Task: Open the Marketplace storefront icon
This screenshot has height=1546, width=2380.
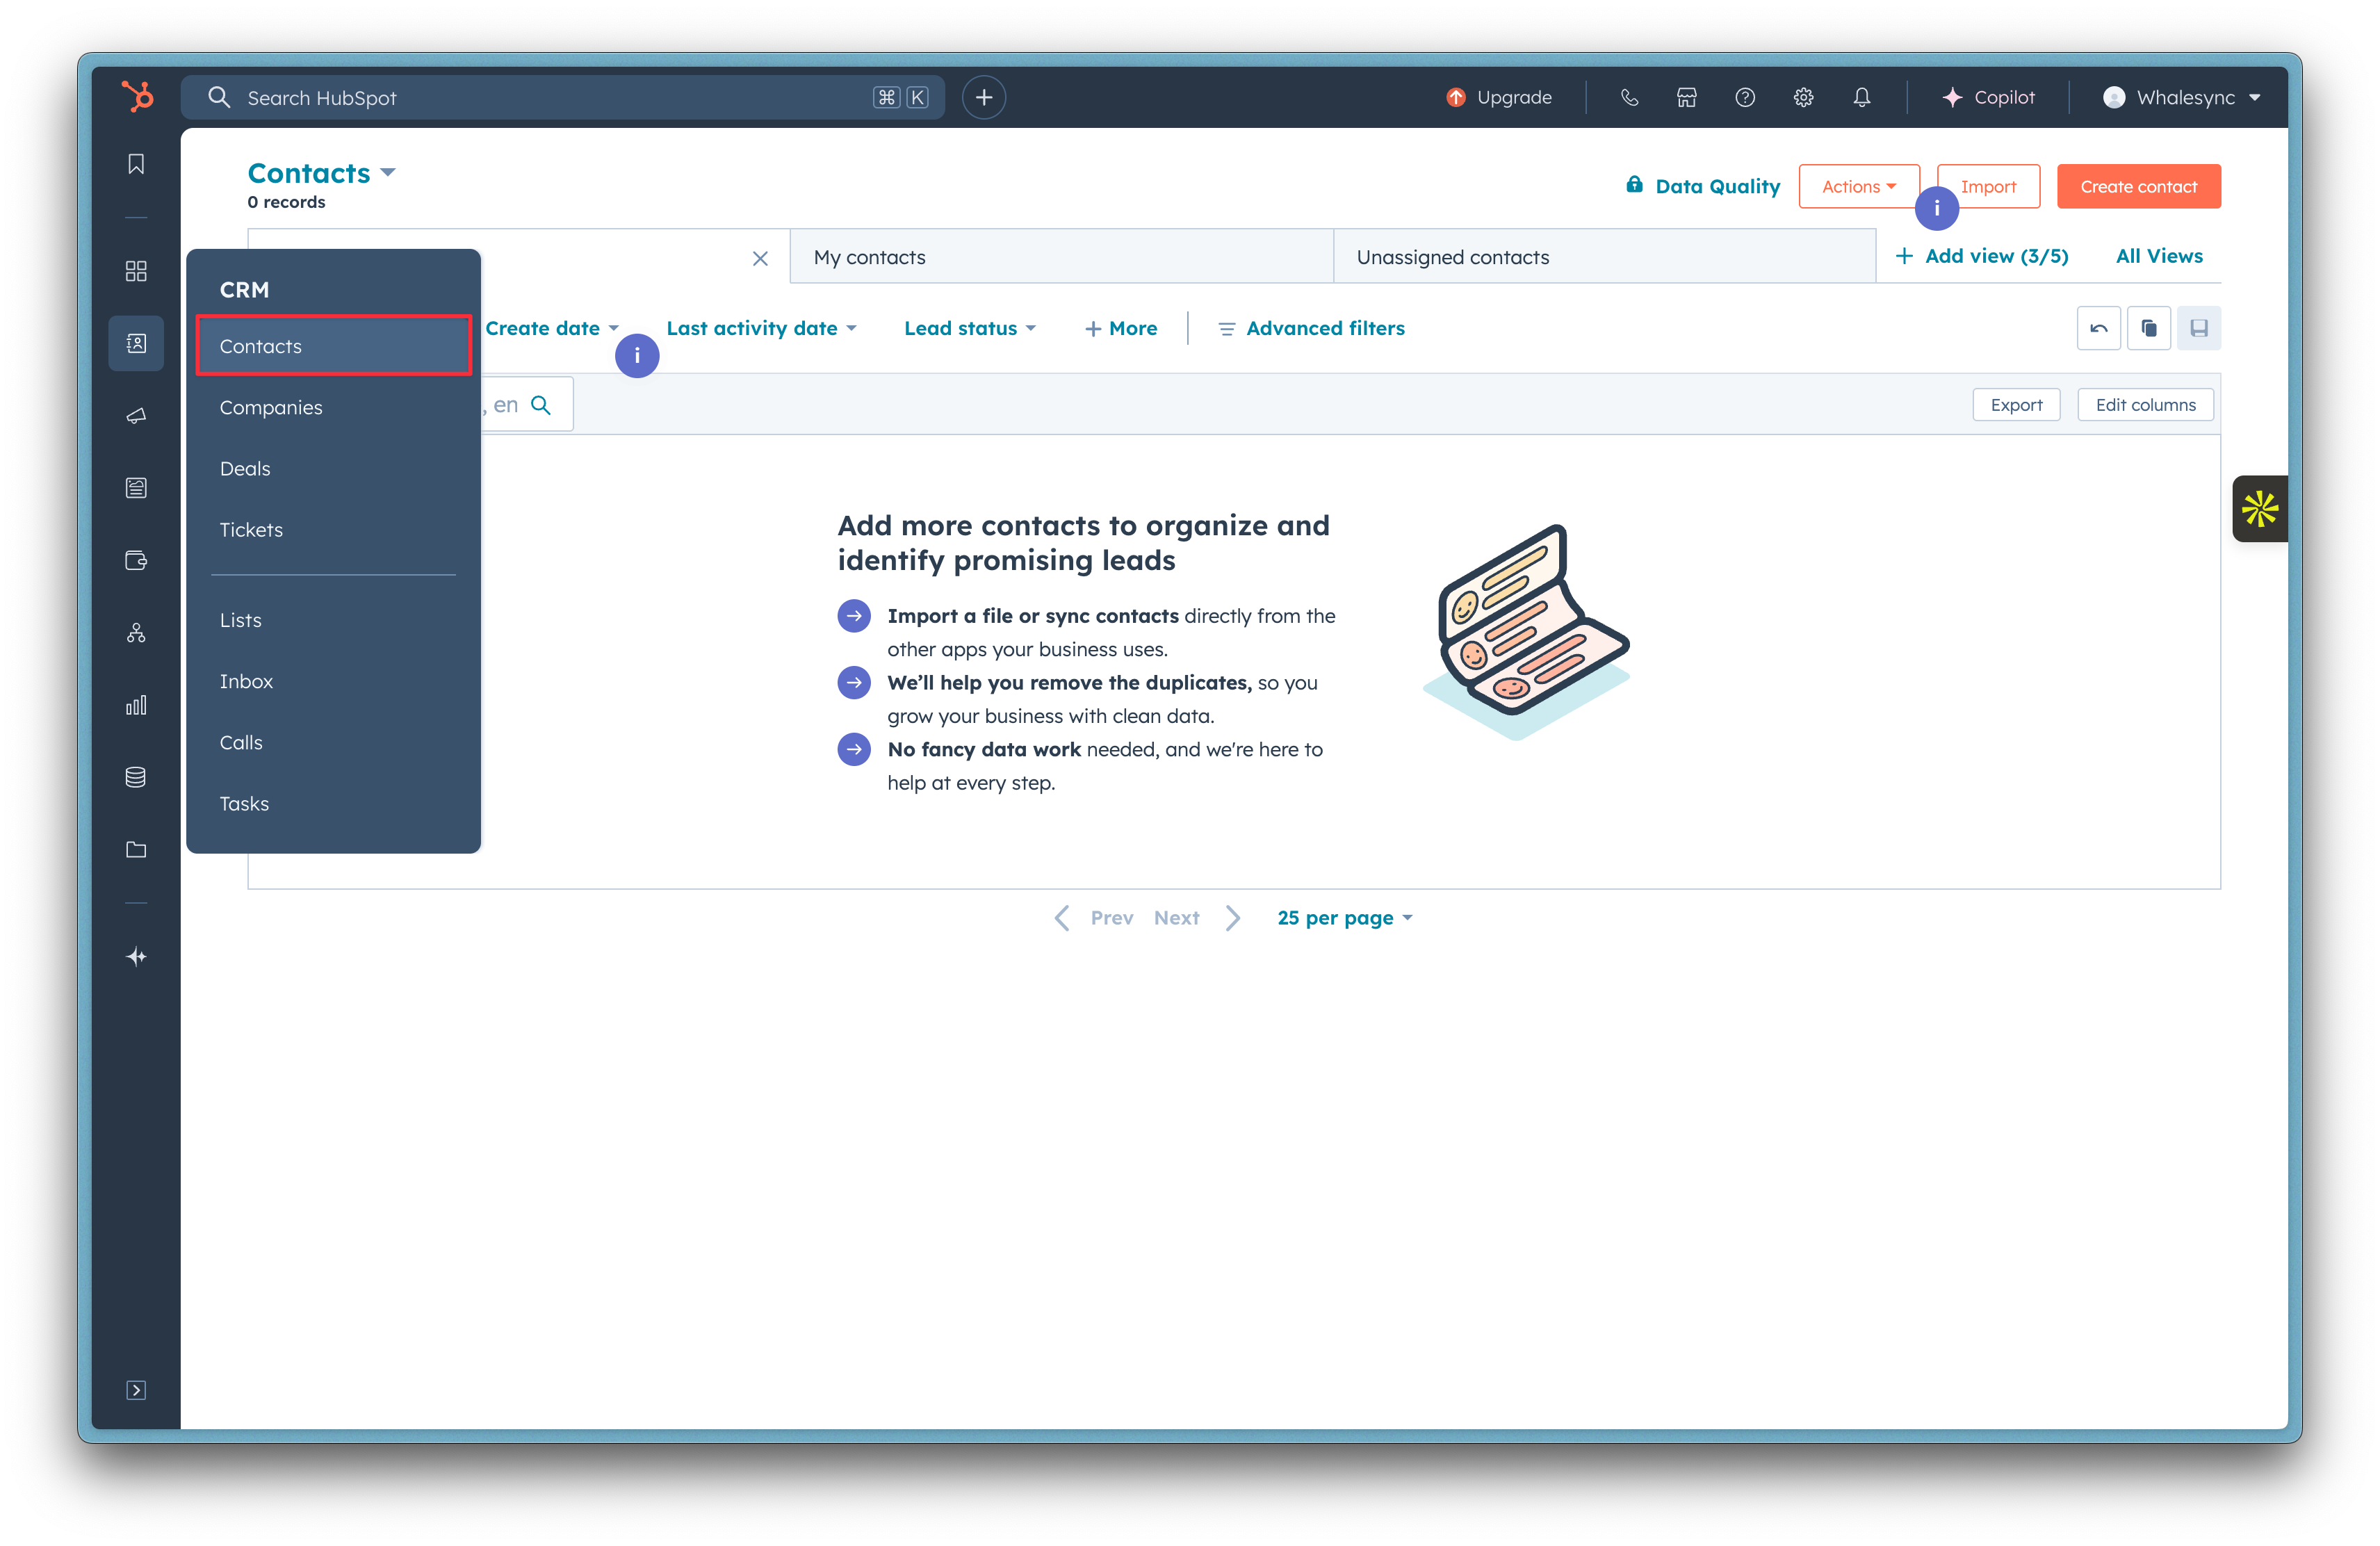Action: 1687,97
